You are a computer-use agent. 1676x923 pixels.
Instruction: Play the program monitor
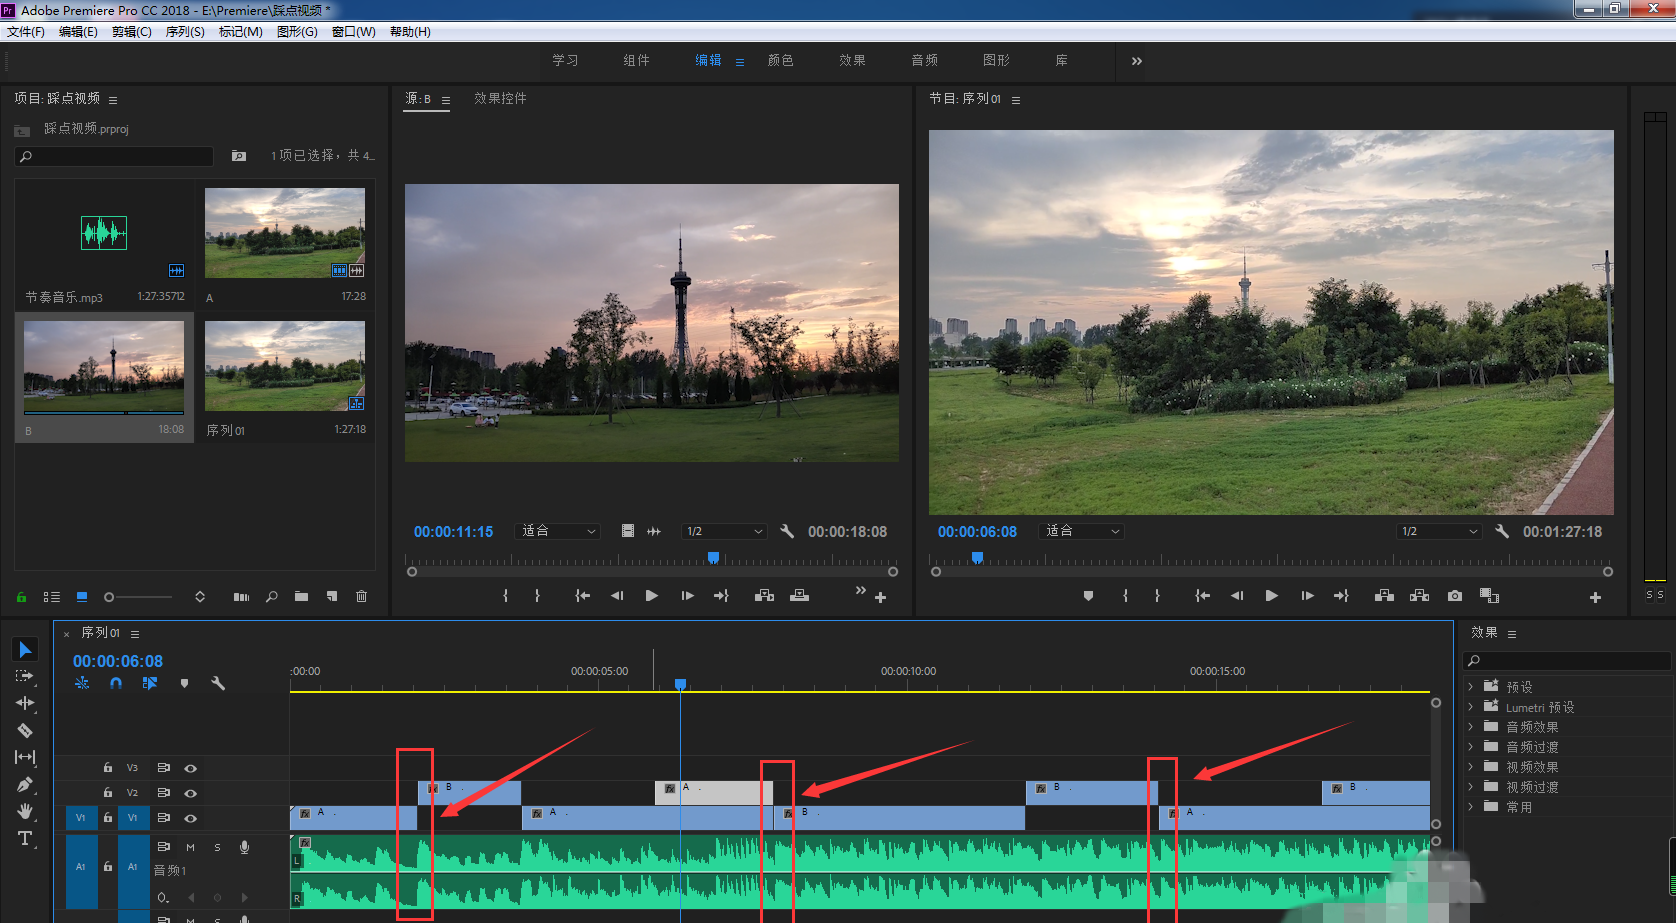click(x=1271, y=596)
